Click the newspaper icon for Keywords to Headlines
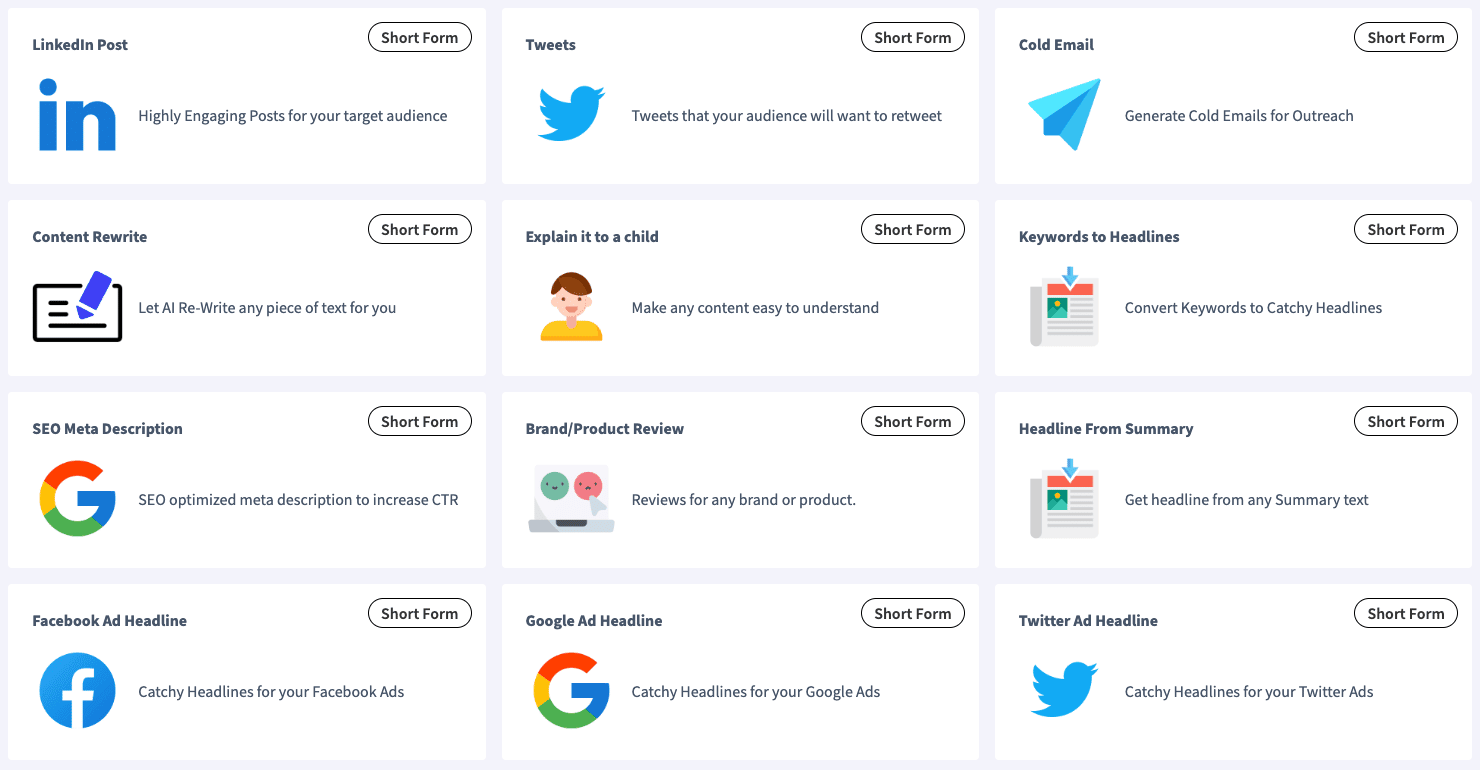The image size is (1480, 770). (1064, 306)
